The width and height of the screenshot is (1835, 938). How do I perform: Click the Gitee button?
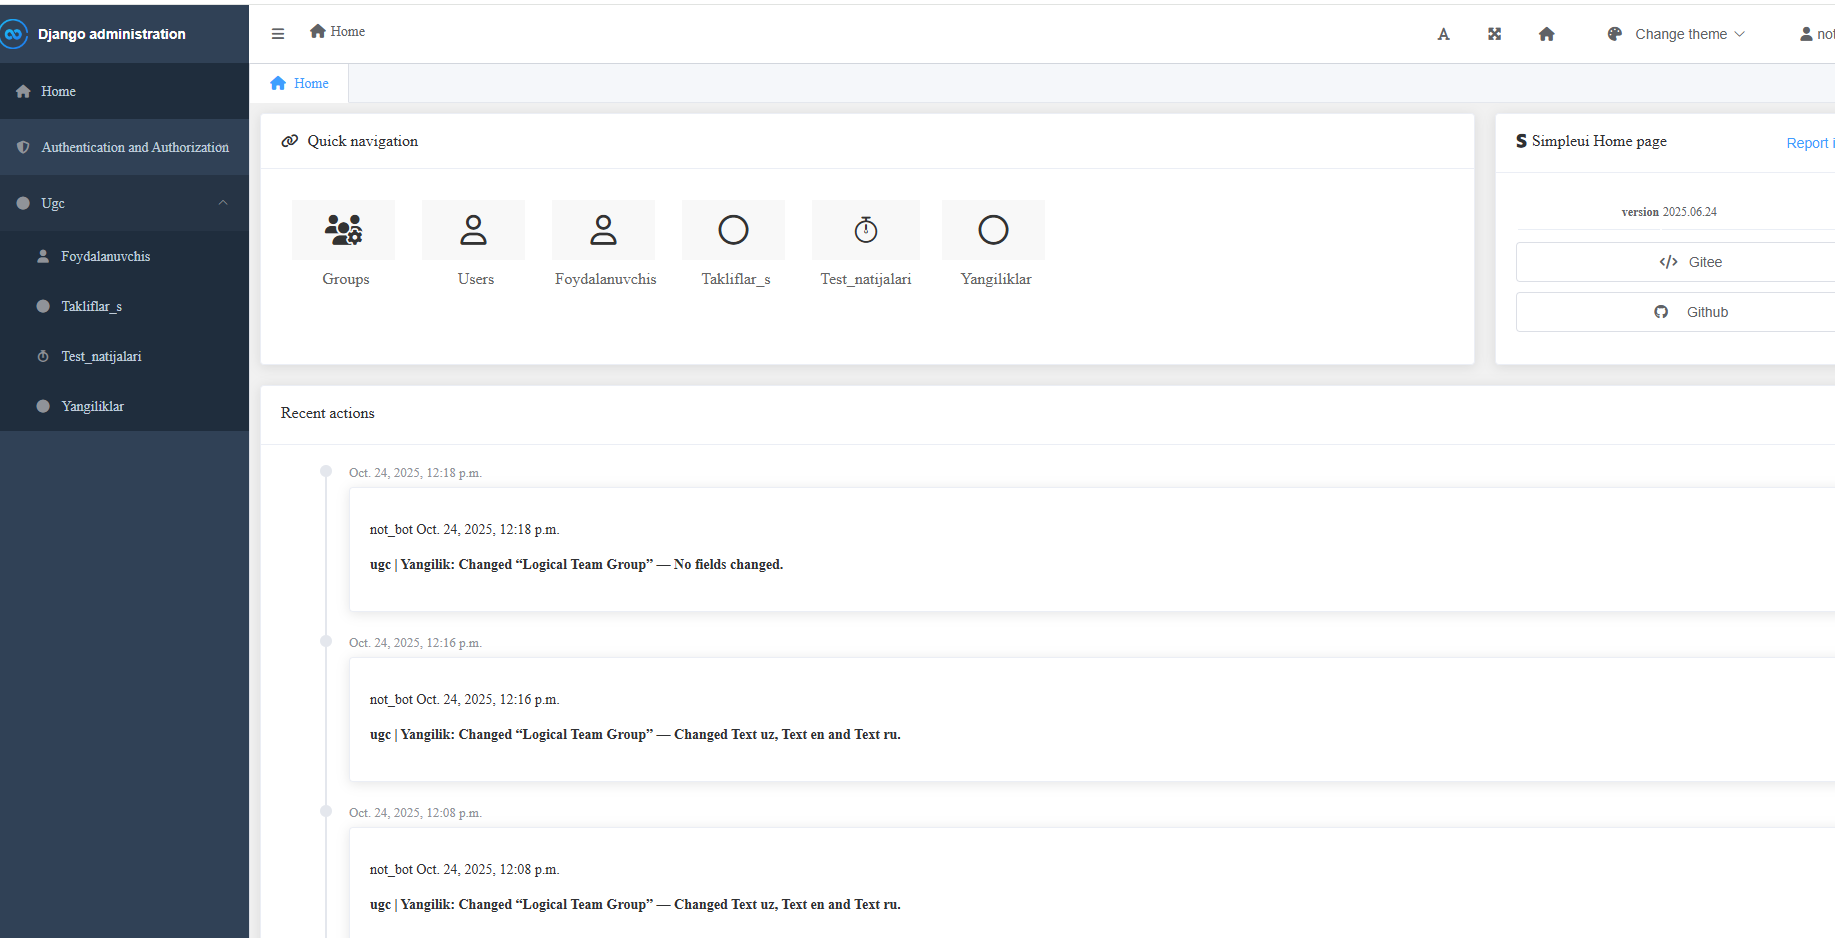(1690, 262)
